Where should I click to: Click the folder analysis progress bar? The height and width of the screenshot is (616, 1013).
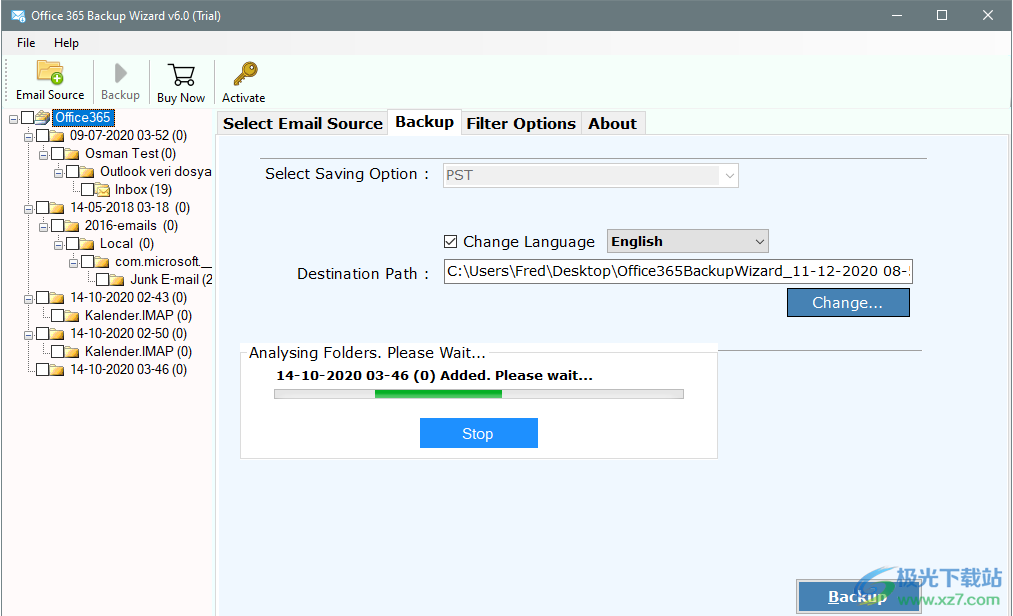pos(478,393)
